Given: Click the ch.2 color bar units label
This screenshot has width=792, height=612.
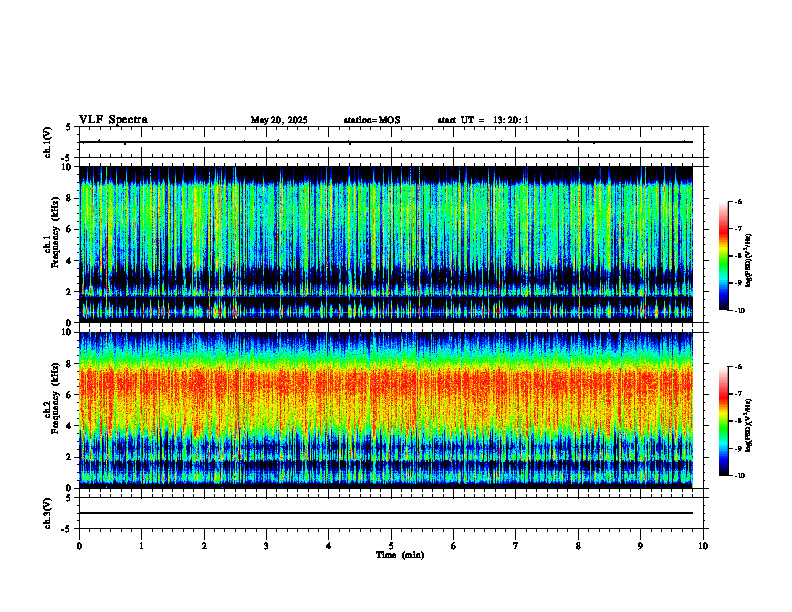Looking at the screenshot, I should click(x=749, y=425).
